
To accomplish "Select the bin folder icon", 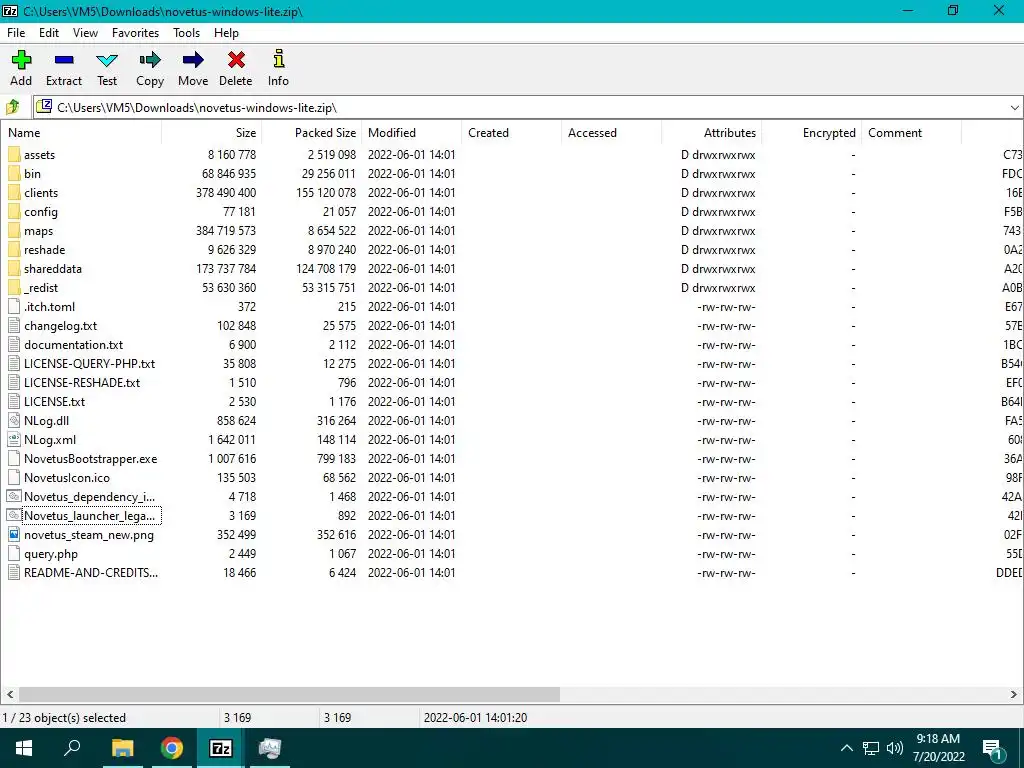I will pos(14,174).
